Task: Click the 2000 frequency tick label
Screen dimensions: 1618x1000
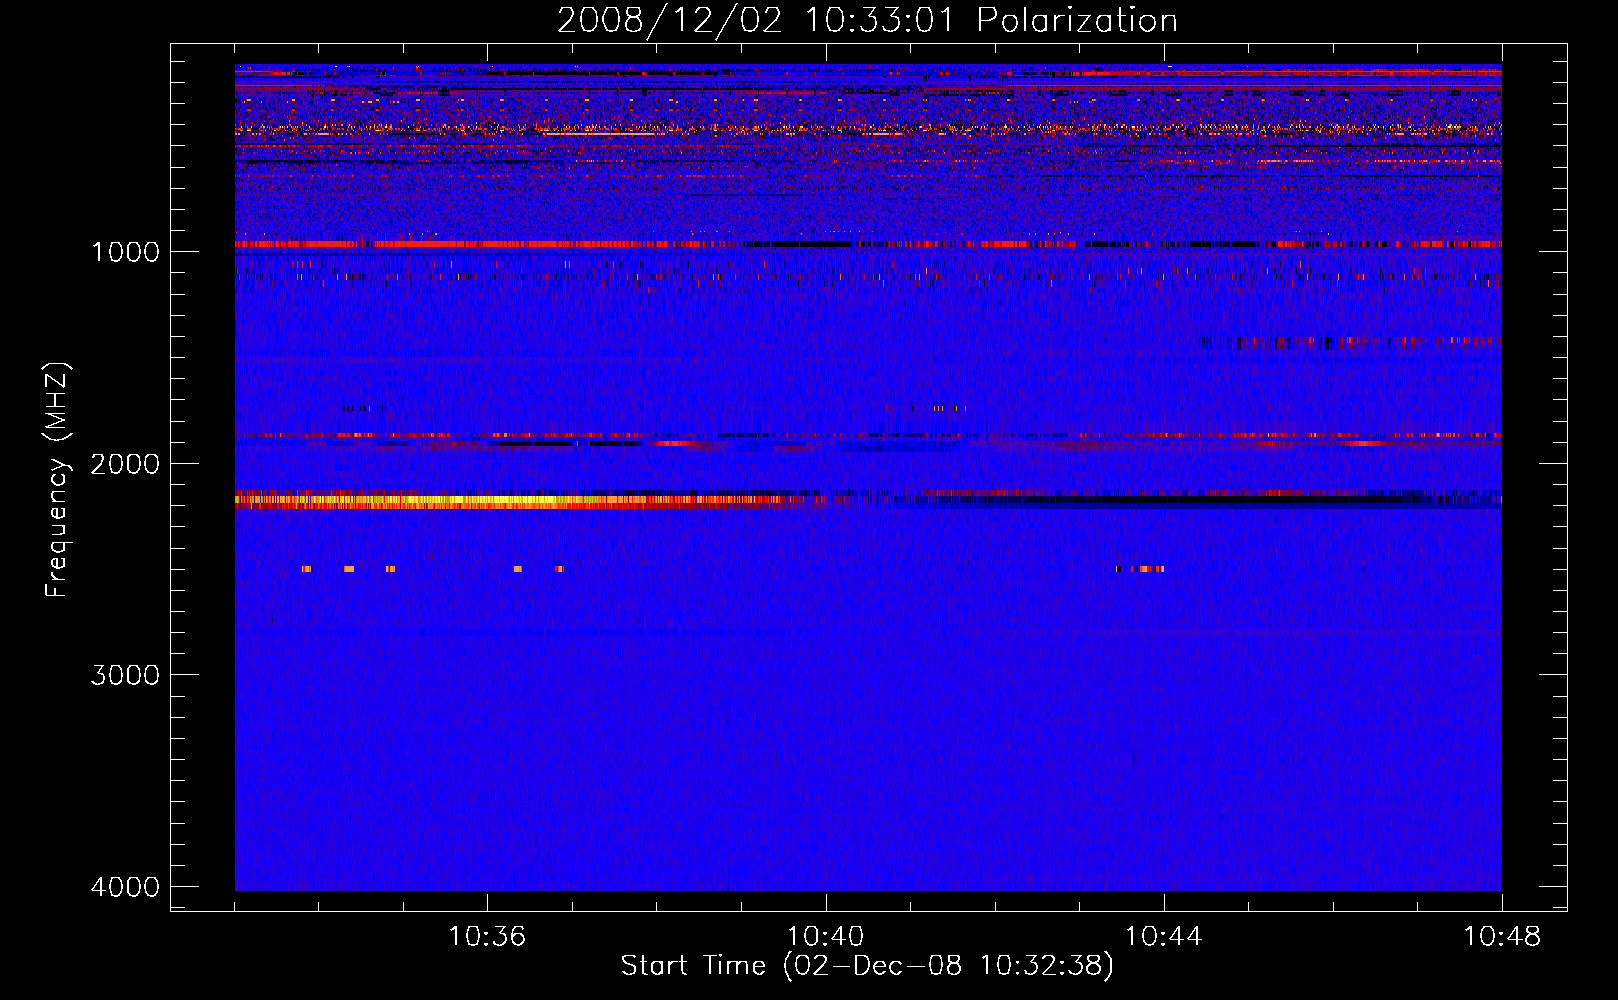Action: (x=125, y=463)
